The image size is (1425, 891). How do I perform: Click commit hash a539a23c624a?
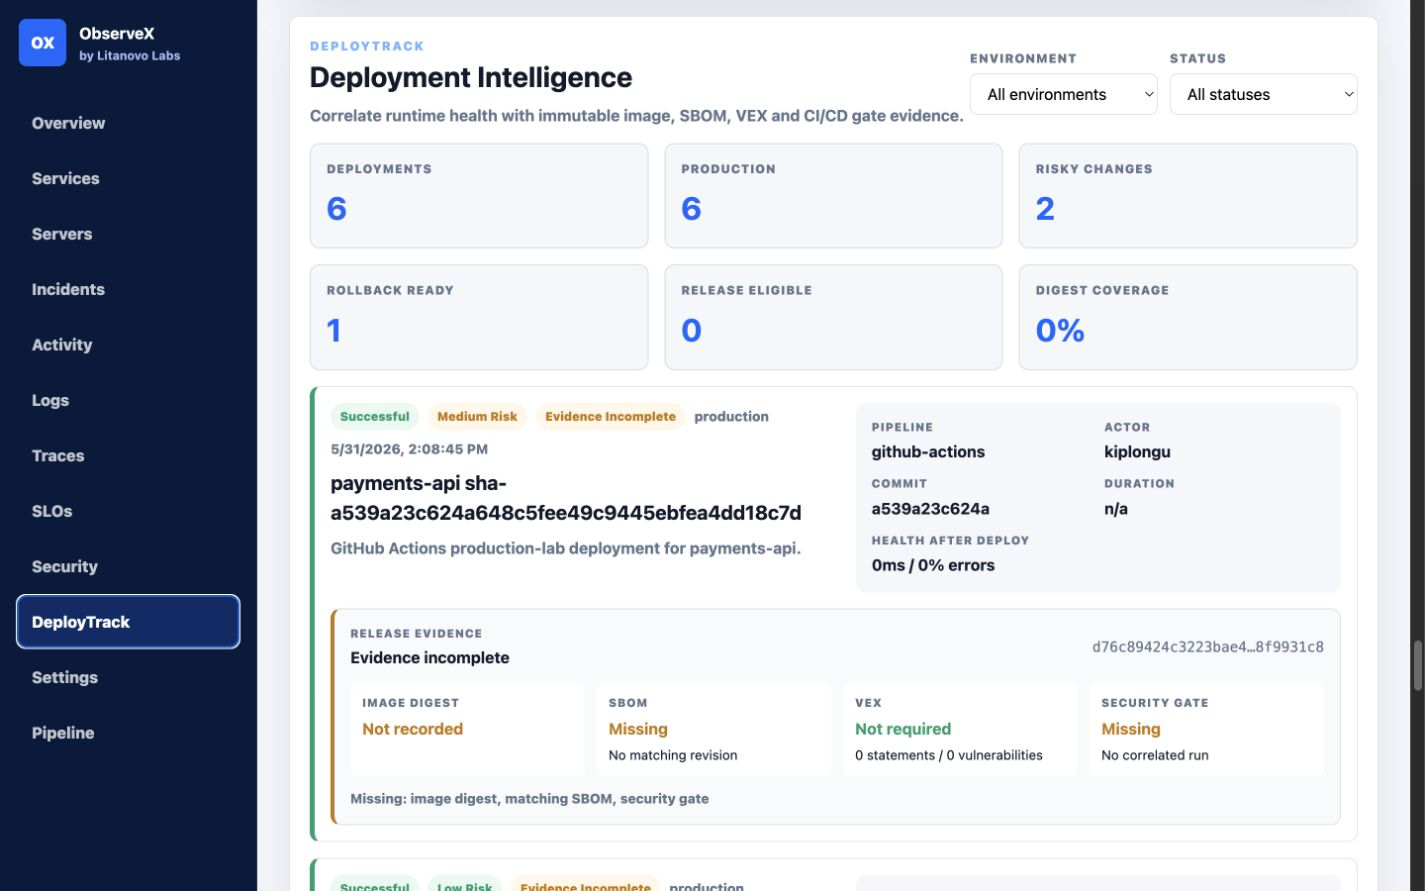pyautogui.click(x=930, y=509)
